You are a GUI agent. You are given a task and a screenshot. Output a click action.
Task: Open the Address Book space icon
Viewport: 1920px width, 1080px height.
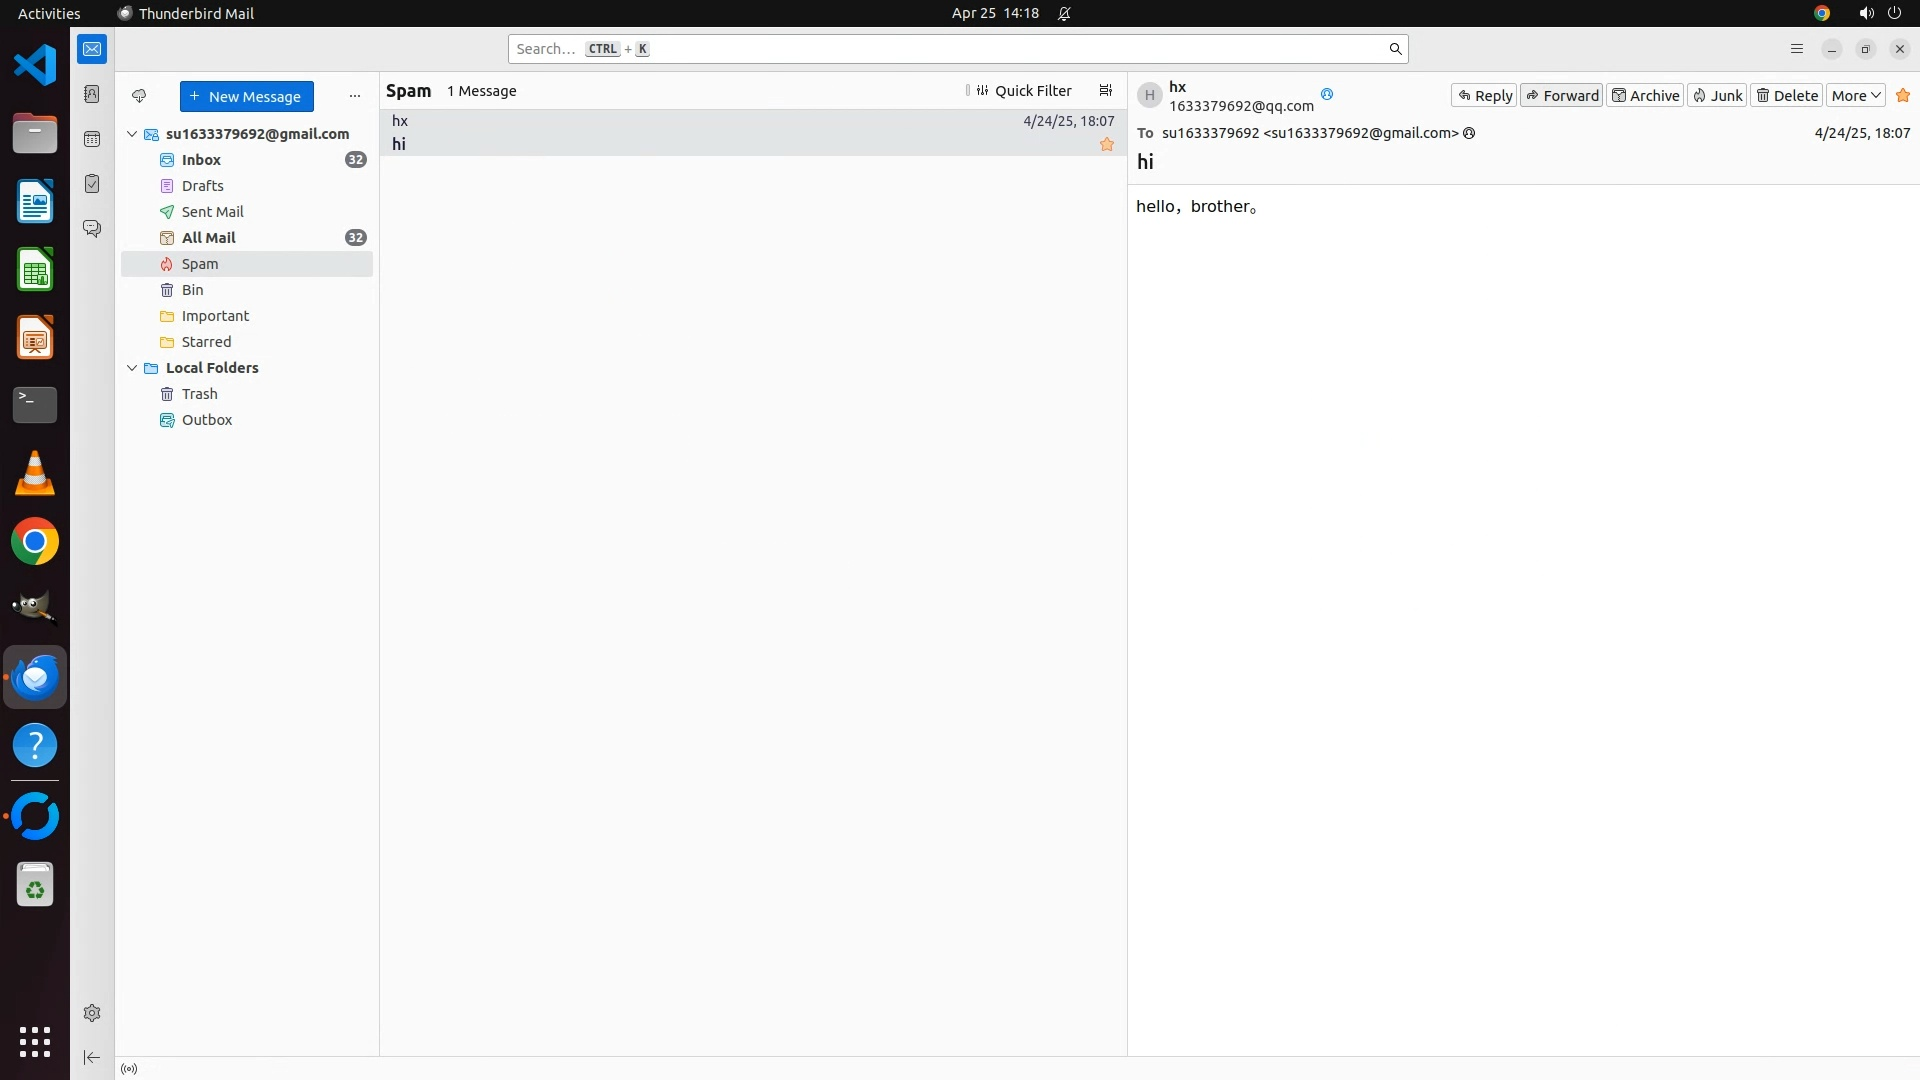(x=92, y=94)
